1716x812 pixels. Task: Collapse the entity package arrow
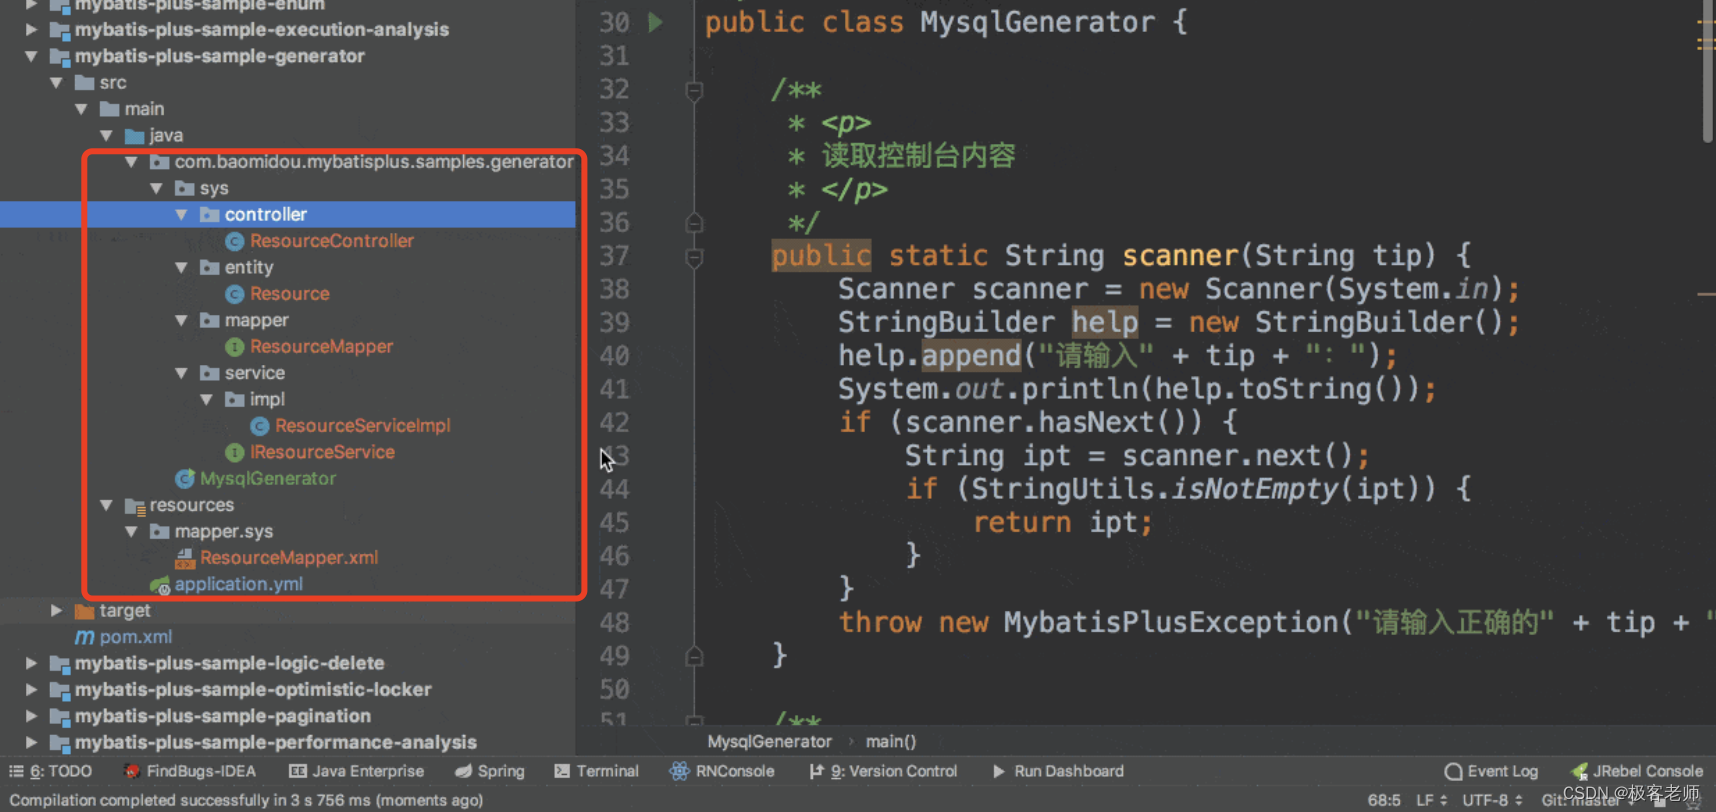coord(181,268)
